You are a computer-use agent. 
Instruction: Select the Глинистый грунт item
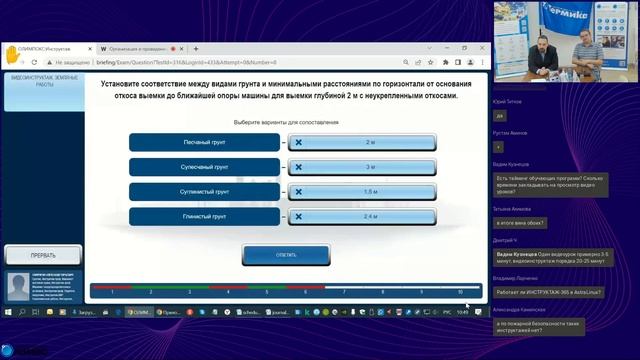(x=204, y=217)
